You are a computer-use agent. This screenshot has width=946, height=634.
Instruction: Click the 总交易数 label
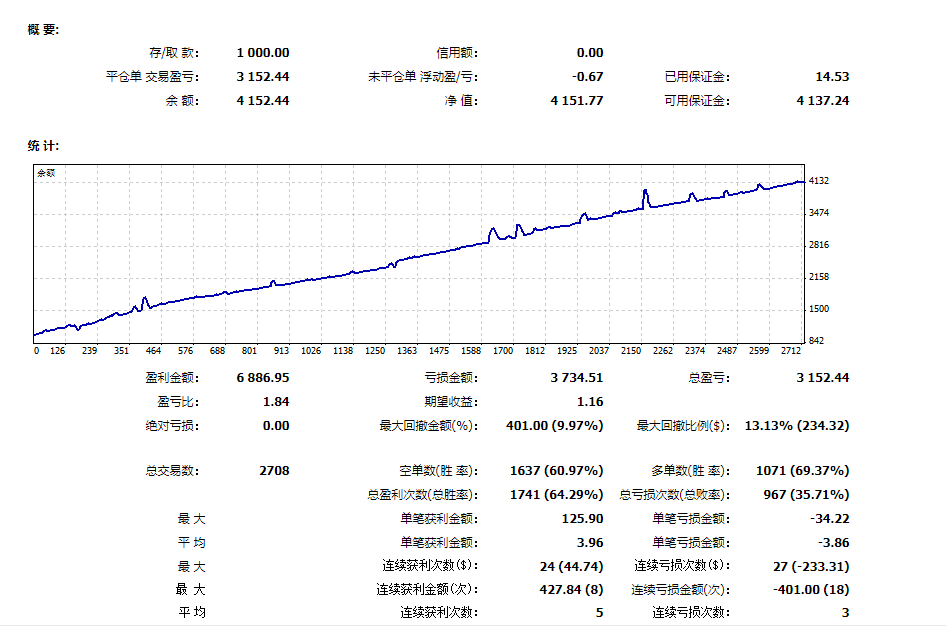172,471
